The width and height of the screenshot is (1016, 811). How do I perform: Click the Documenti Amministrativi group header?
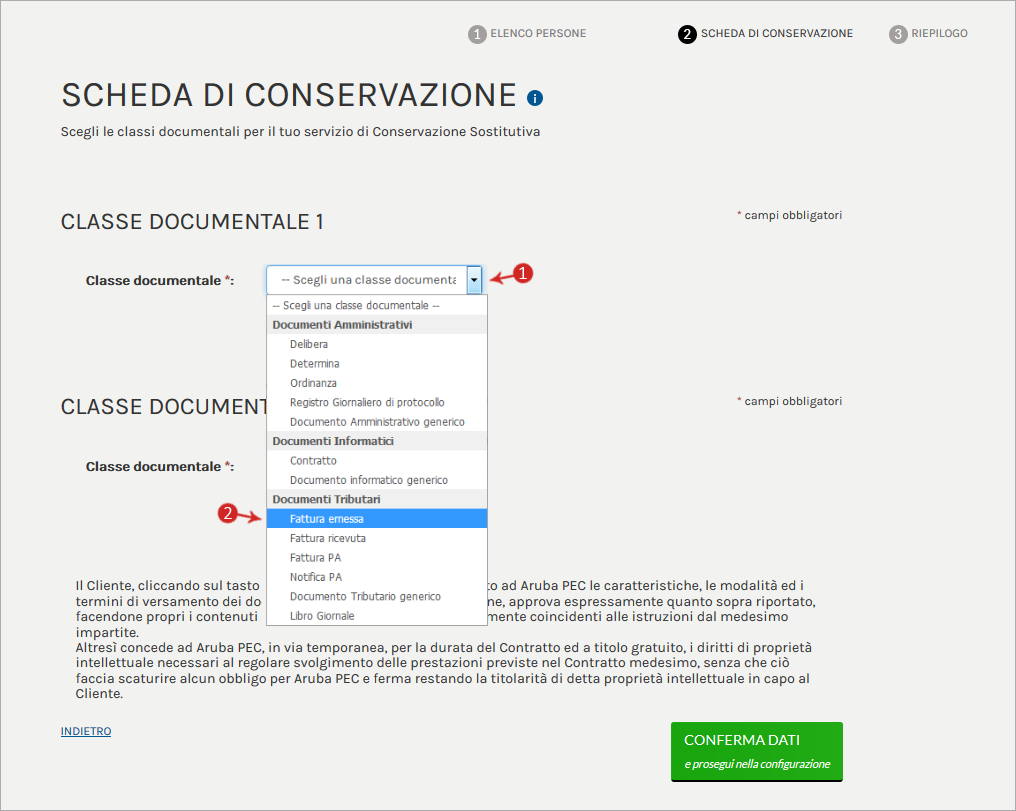pos(376,325)
